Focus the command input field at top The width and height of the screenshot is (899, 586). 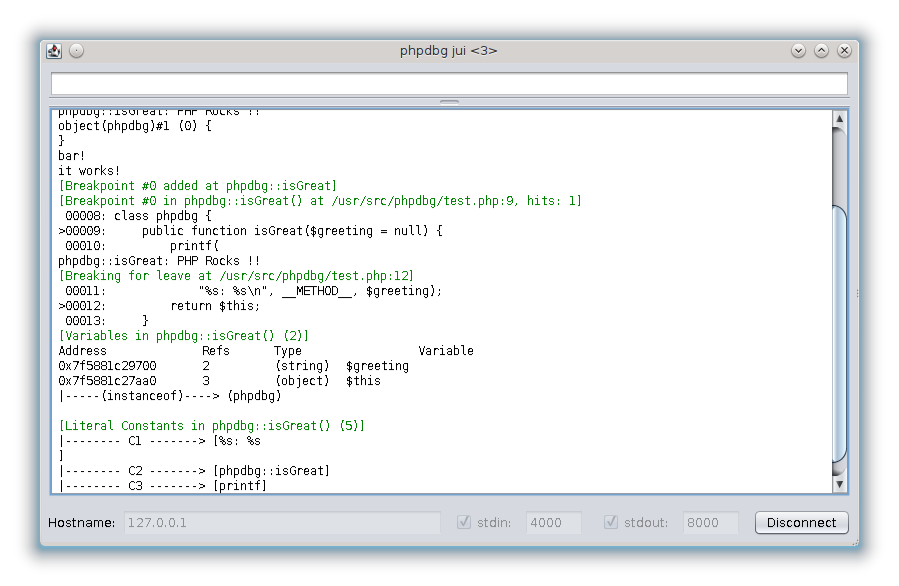[449, 84]
